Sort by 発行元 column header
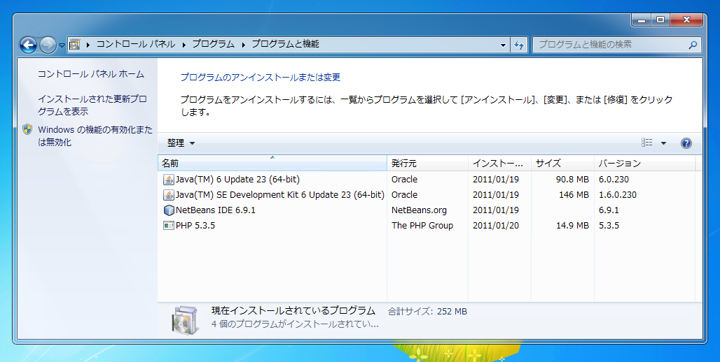720x362 pixels. (428, 163)
